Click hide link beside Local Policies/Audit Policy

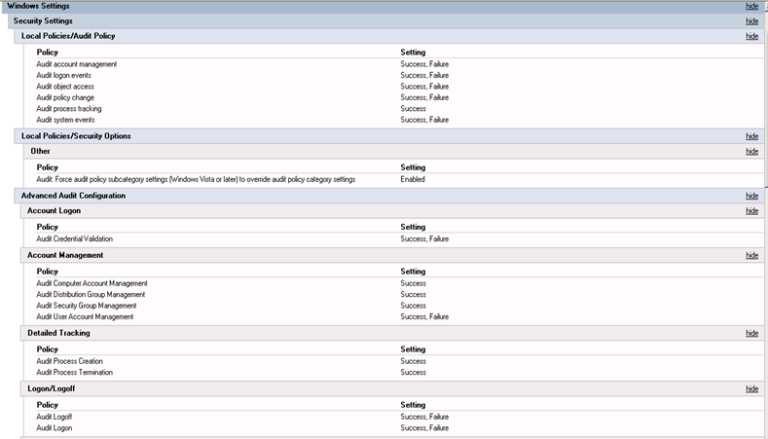coord(751,36)
